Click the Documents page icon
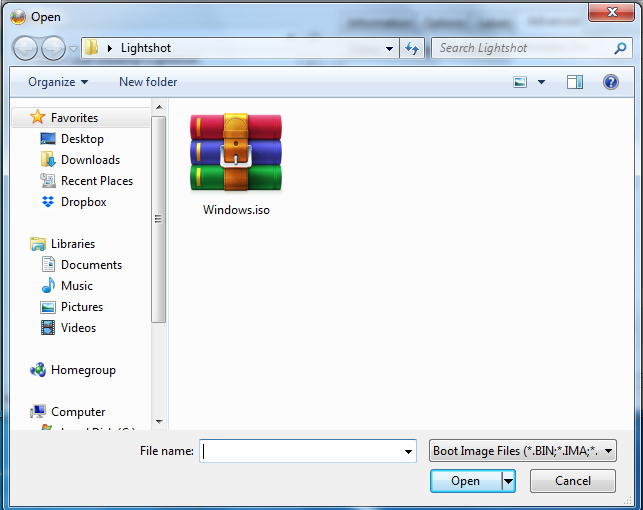 click(48, 264)
